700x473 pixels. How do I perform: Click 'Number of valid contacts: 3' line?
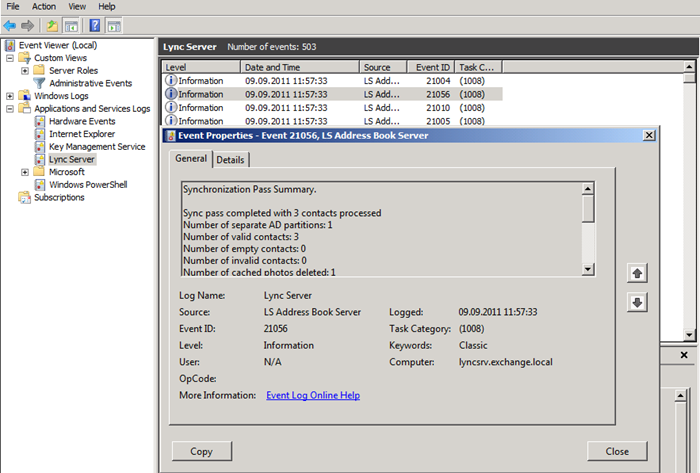(x=241, y=236)
